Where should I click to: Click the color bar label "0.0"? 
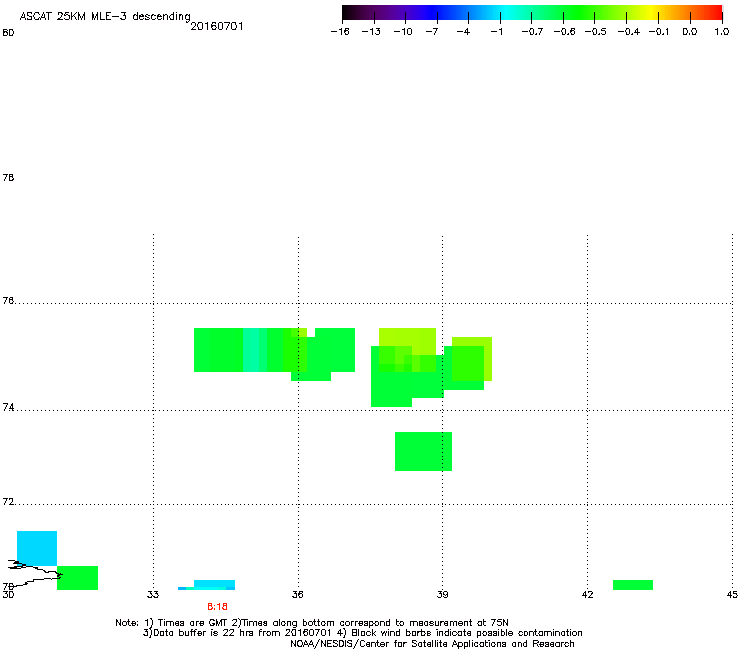pos(690,32)
